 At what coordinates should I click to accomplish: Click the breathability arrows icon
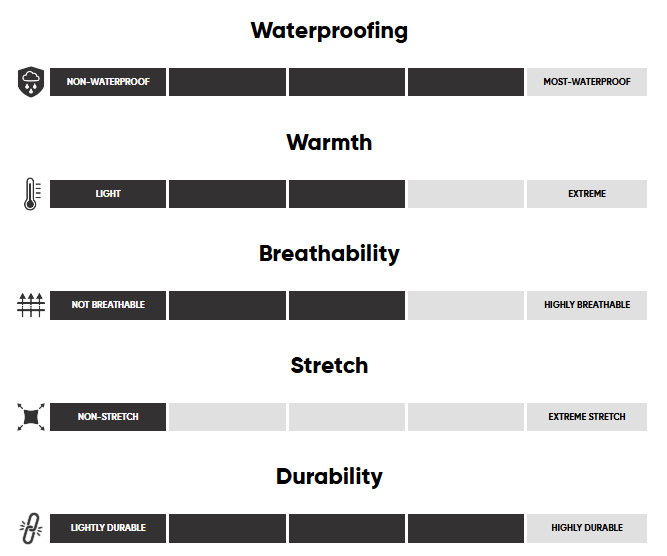point(30,305)
